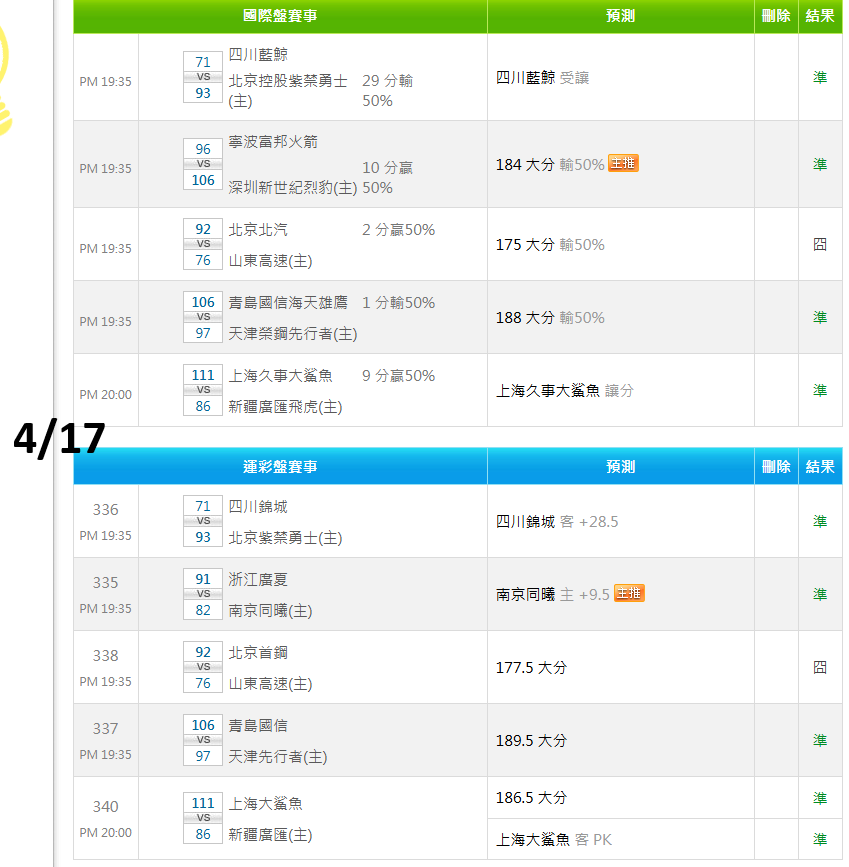Click the 主推 badge beside 184 大分
The height and width of the screenshot is (867, 849).
click(x=623, y=163)
